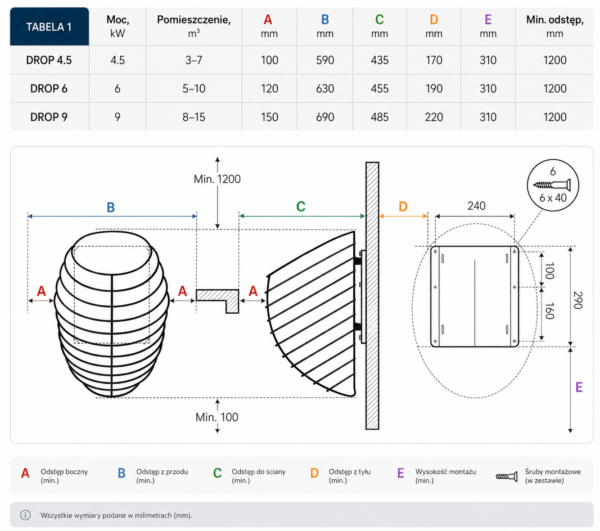Click the "Pomieszczenie, m³" column header

tap(194, 26)
